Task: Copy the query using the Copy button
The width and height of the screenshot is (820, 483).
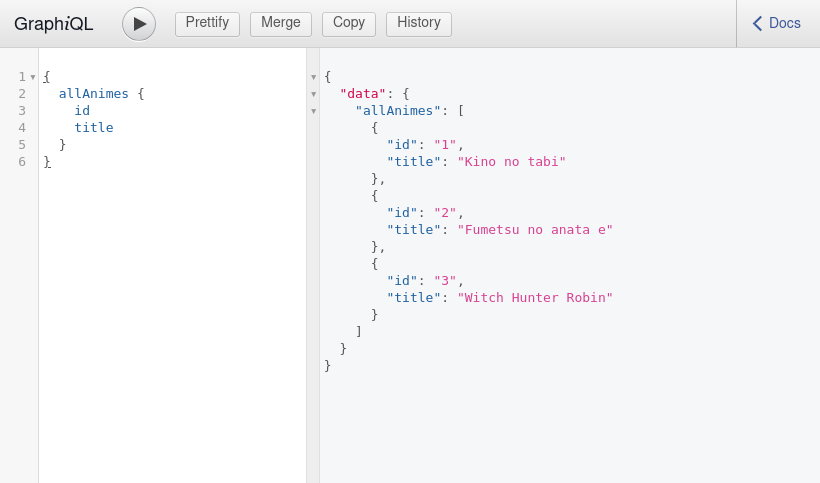Action: [x=349, y=24]
